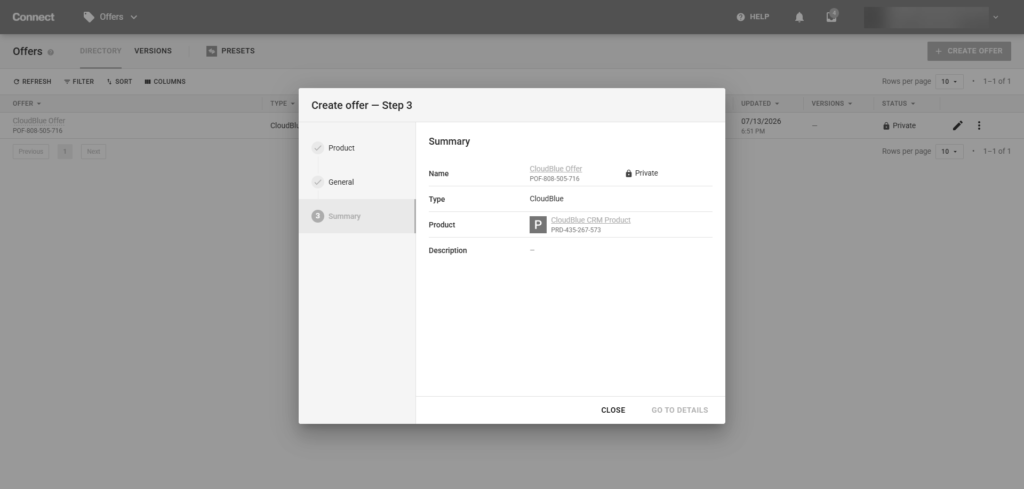Click CloudBlue Offer name in table

pos(39,121)
